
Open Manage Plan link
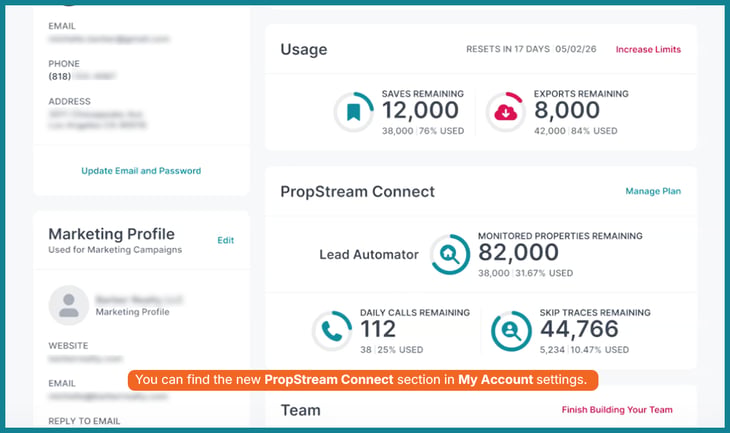[x=653, y=191]
